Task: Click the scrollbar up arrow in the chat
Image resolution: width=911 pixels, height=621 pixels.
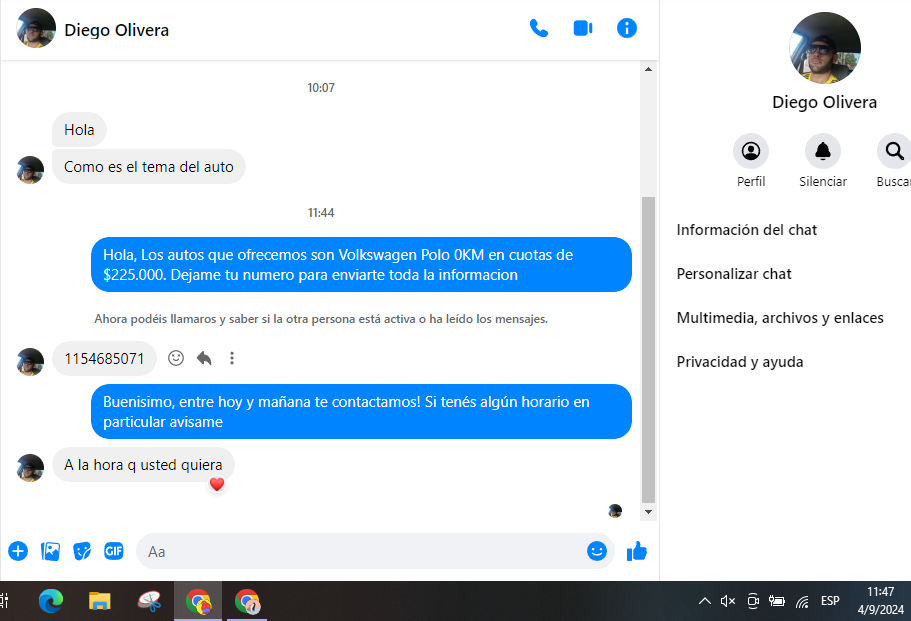Action: pos(648,69)
